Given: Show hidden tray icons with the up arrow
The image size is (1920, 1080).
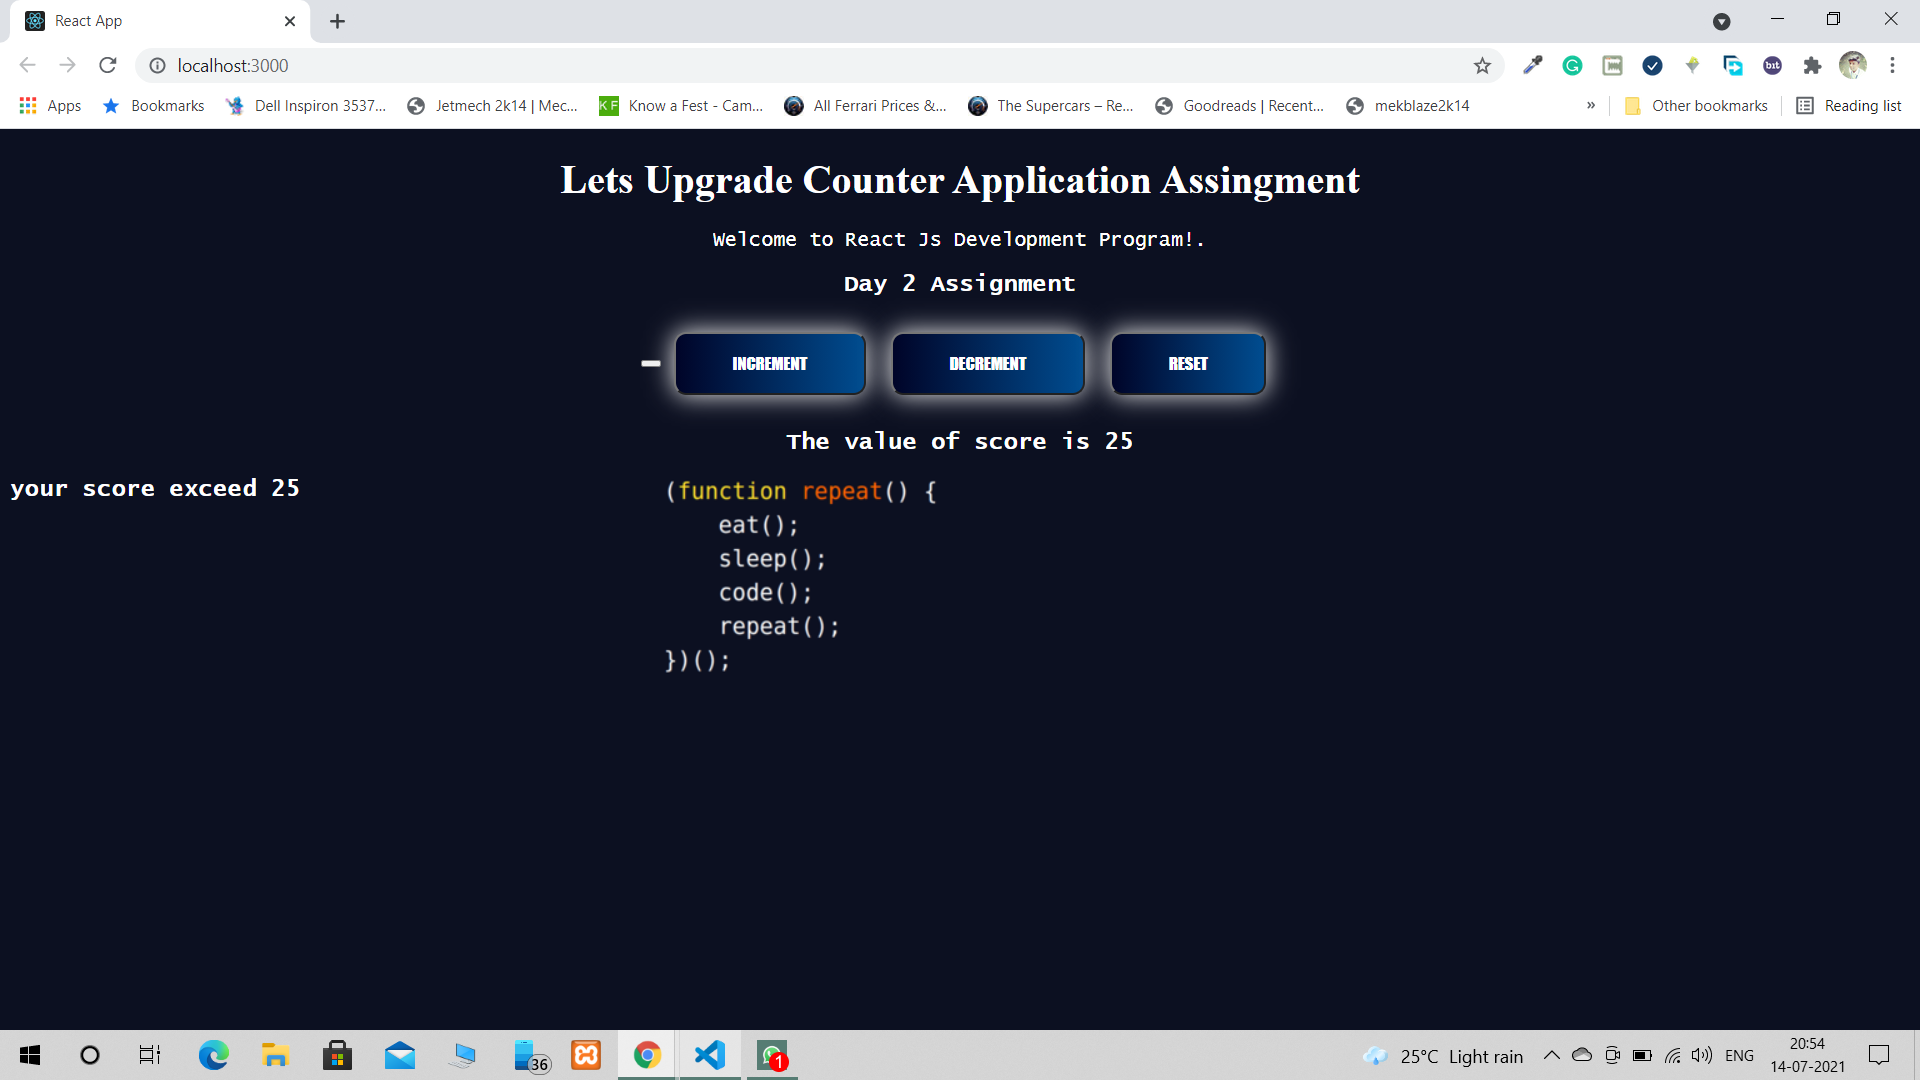Looking at the screenshot, I should [1551, 1055].
